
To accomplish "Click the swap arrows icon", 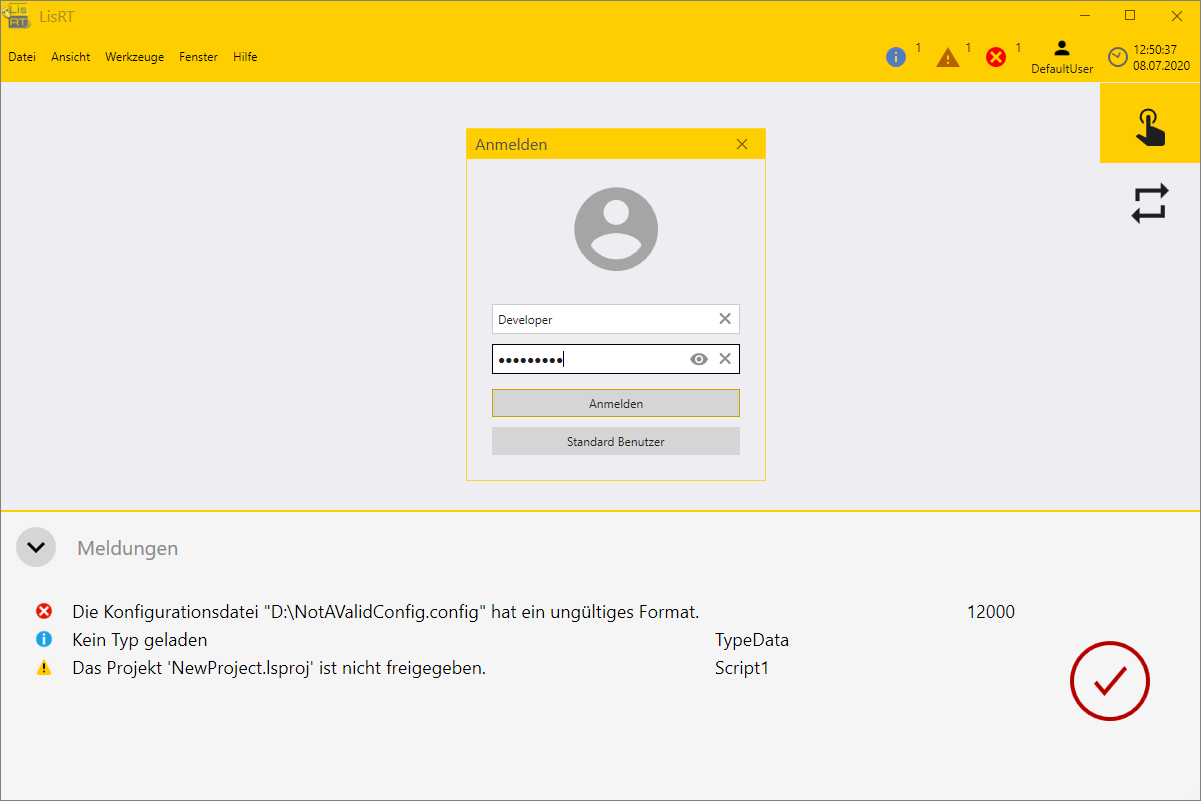I will (1150, 203).
